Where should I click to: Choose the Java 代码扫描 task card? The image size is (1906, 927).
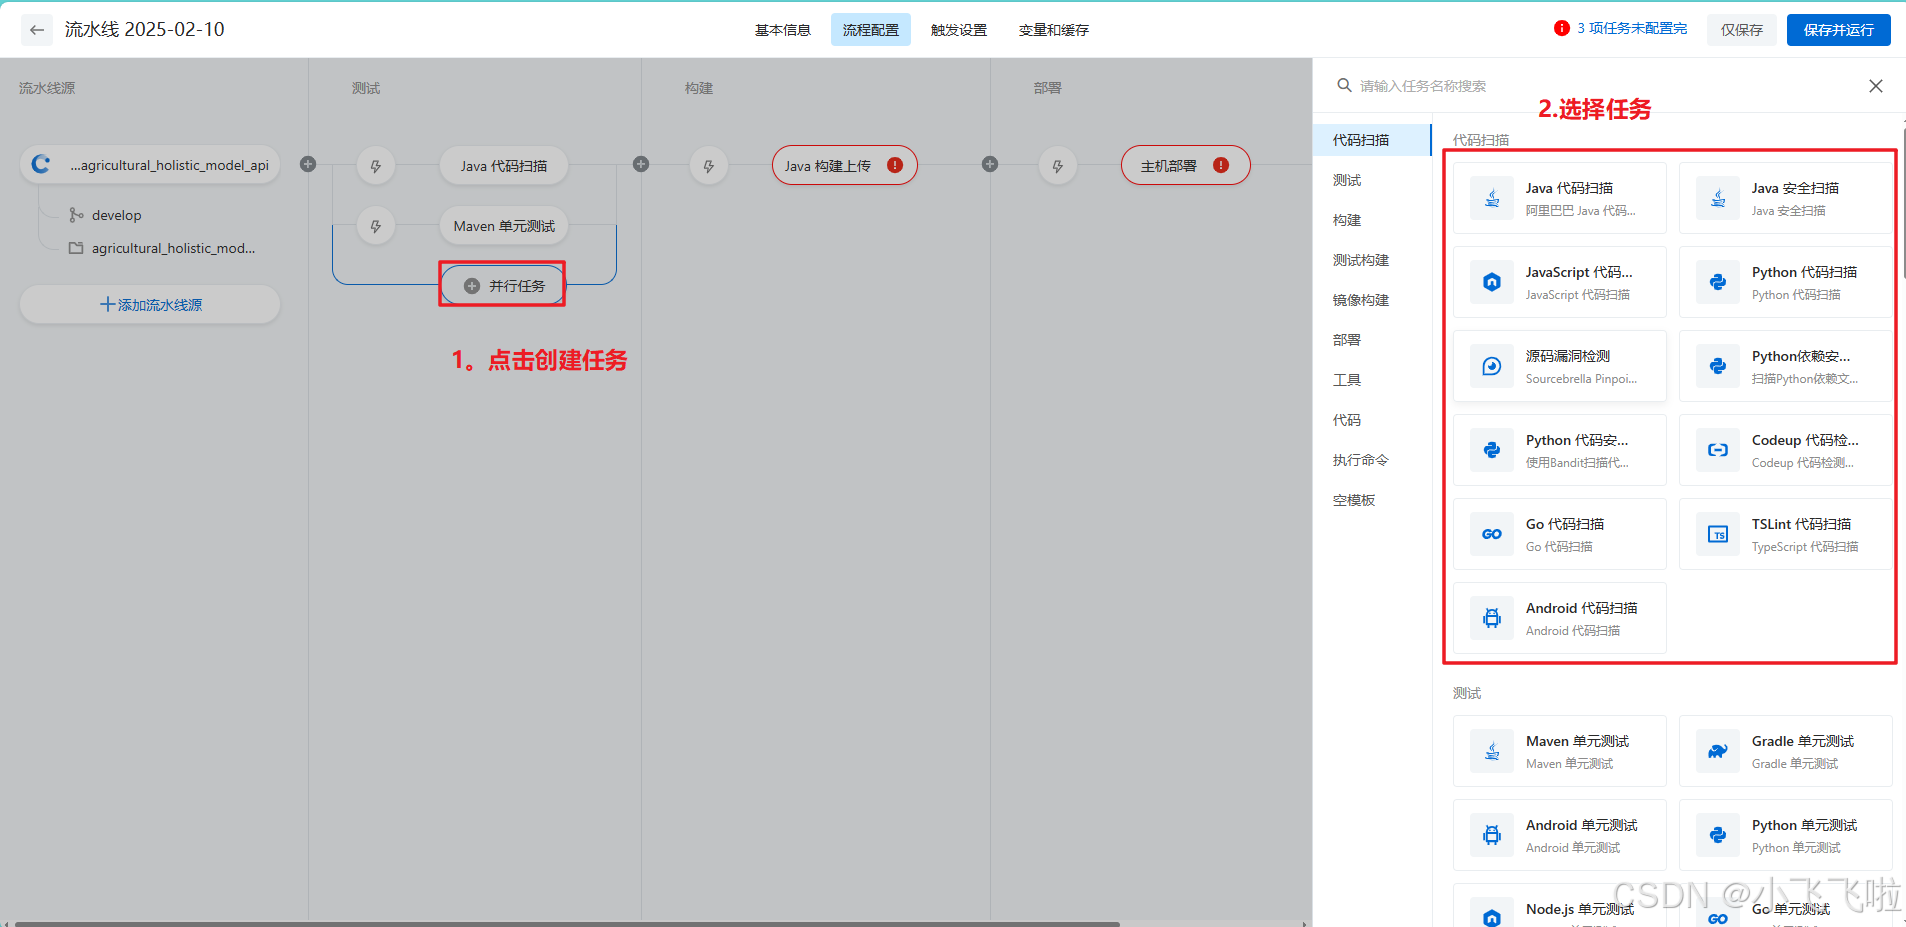tap(1560, 198)
